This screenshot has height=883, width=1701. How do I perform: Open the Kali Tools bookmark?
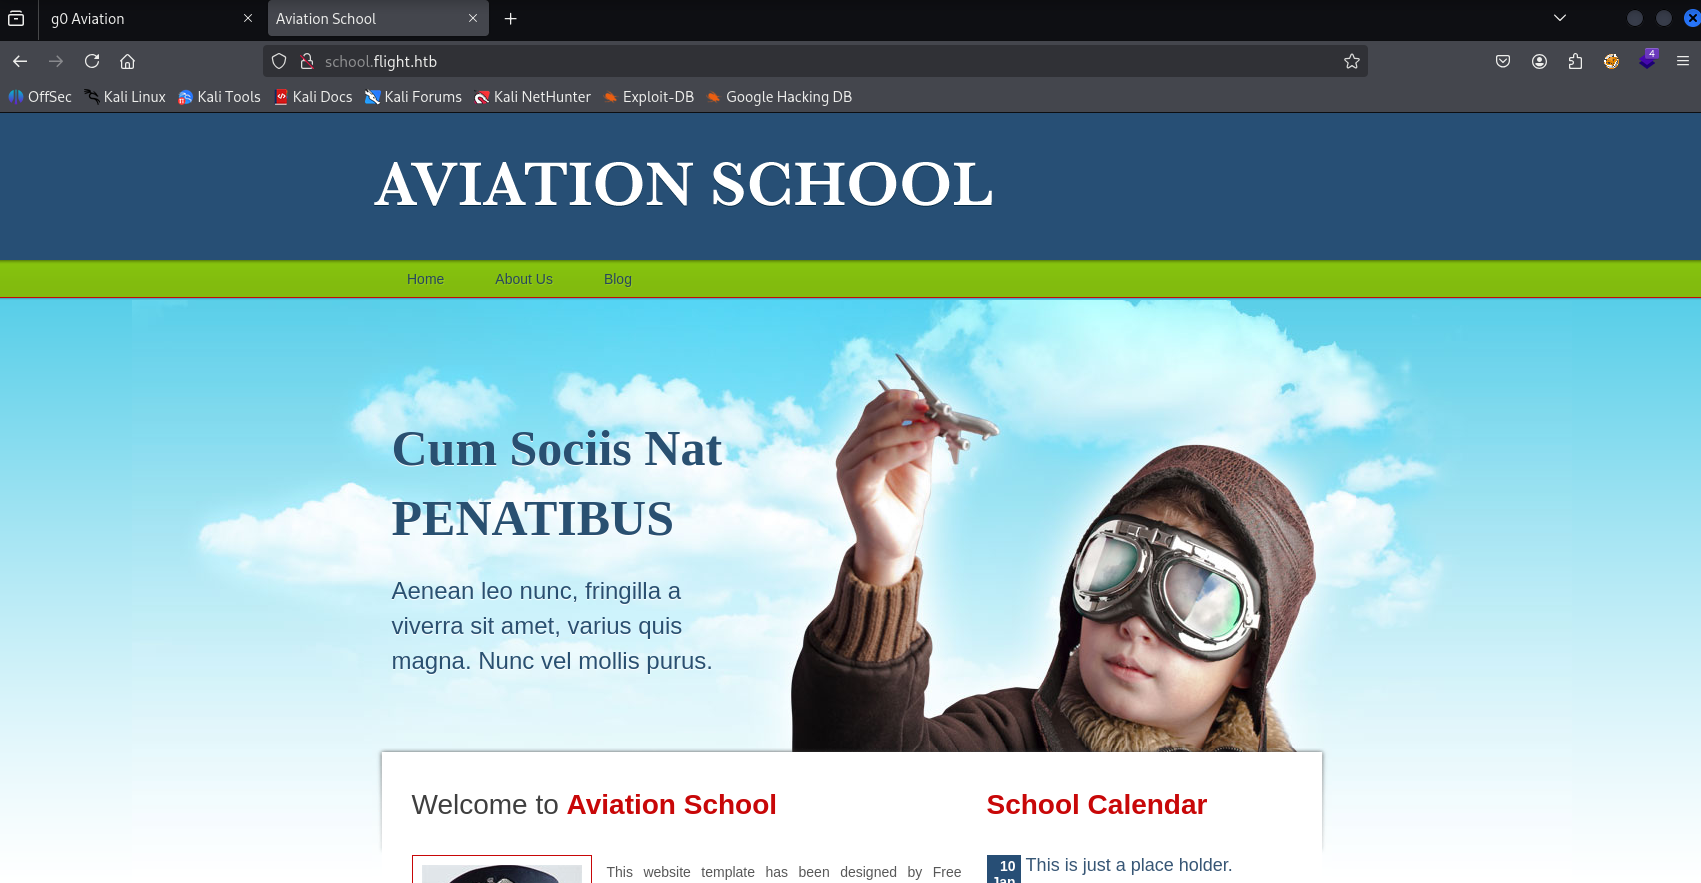219,97
